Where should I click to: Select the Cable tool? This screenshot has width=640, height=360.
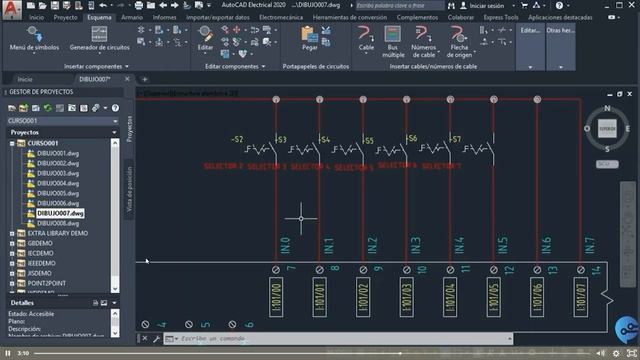tap(366, 39)
